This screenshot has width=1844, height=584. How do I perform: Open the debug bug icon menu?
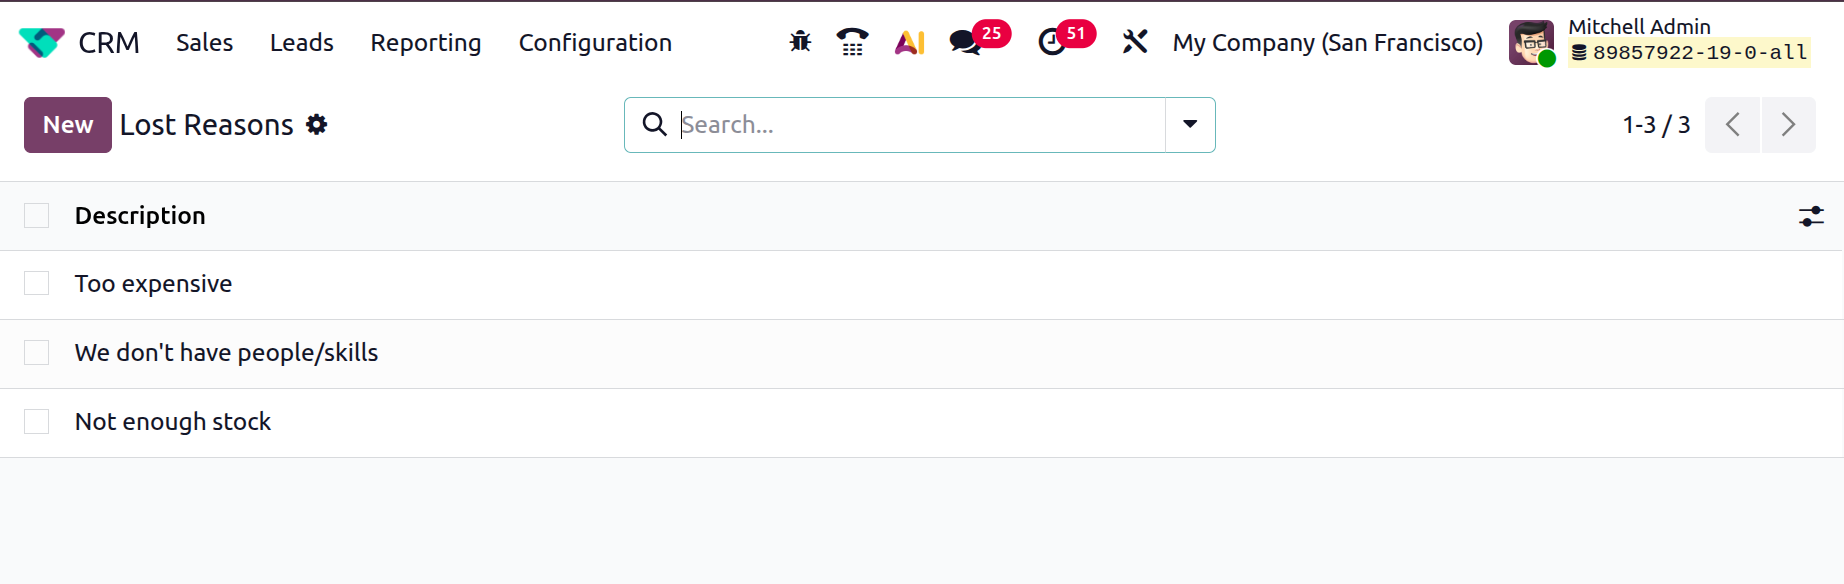pyautogui.click(x=800, y=42)
